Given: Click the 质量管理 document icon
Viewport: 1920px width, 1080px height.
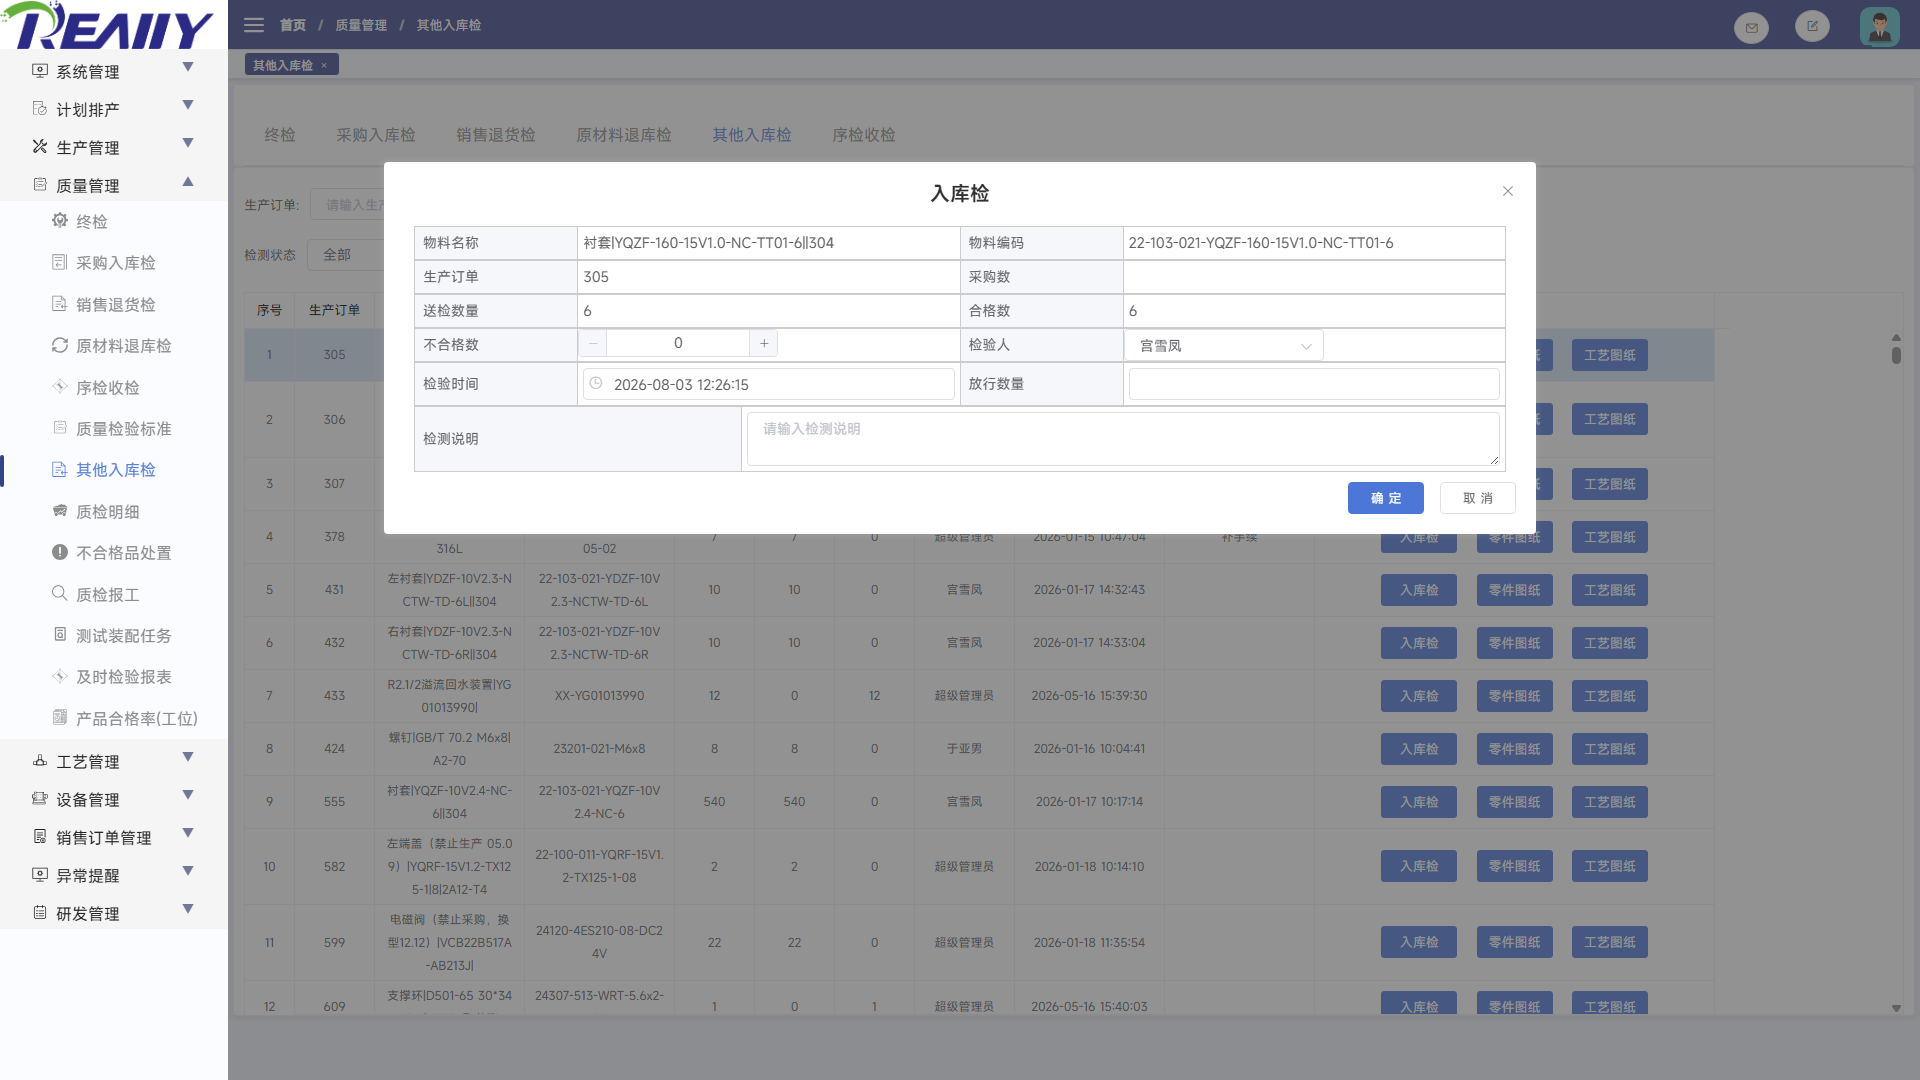Looking at the screenshot, I should (40, 185).
